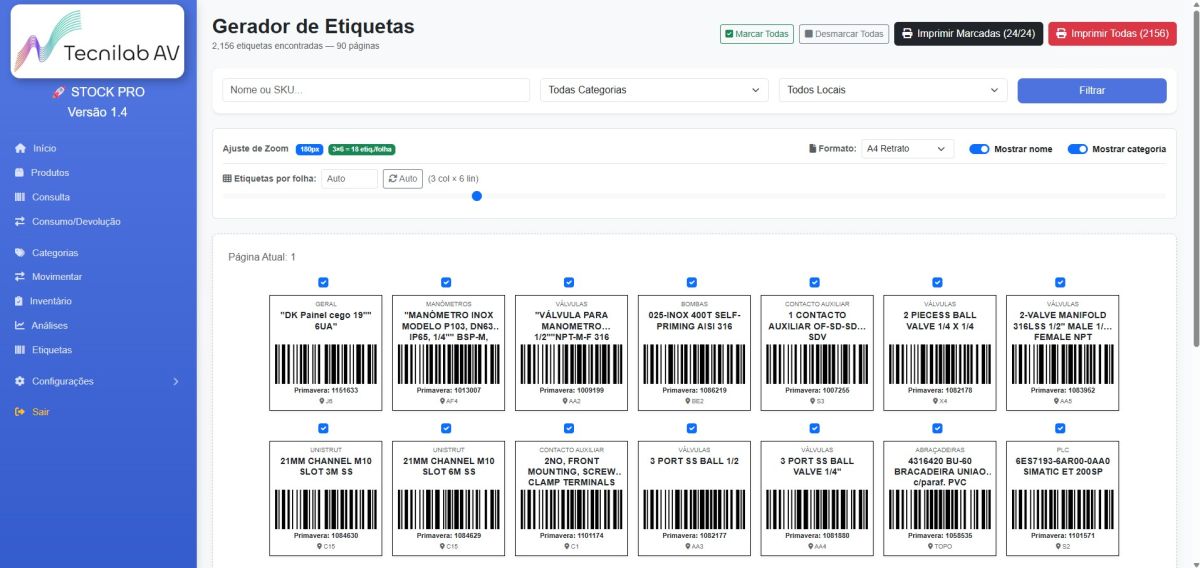
Task: Open Movimentar in sidebar
Action: pyautogui.click(x=57, y=277)
